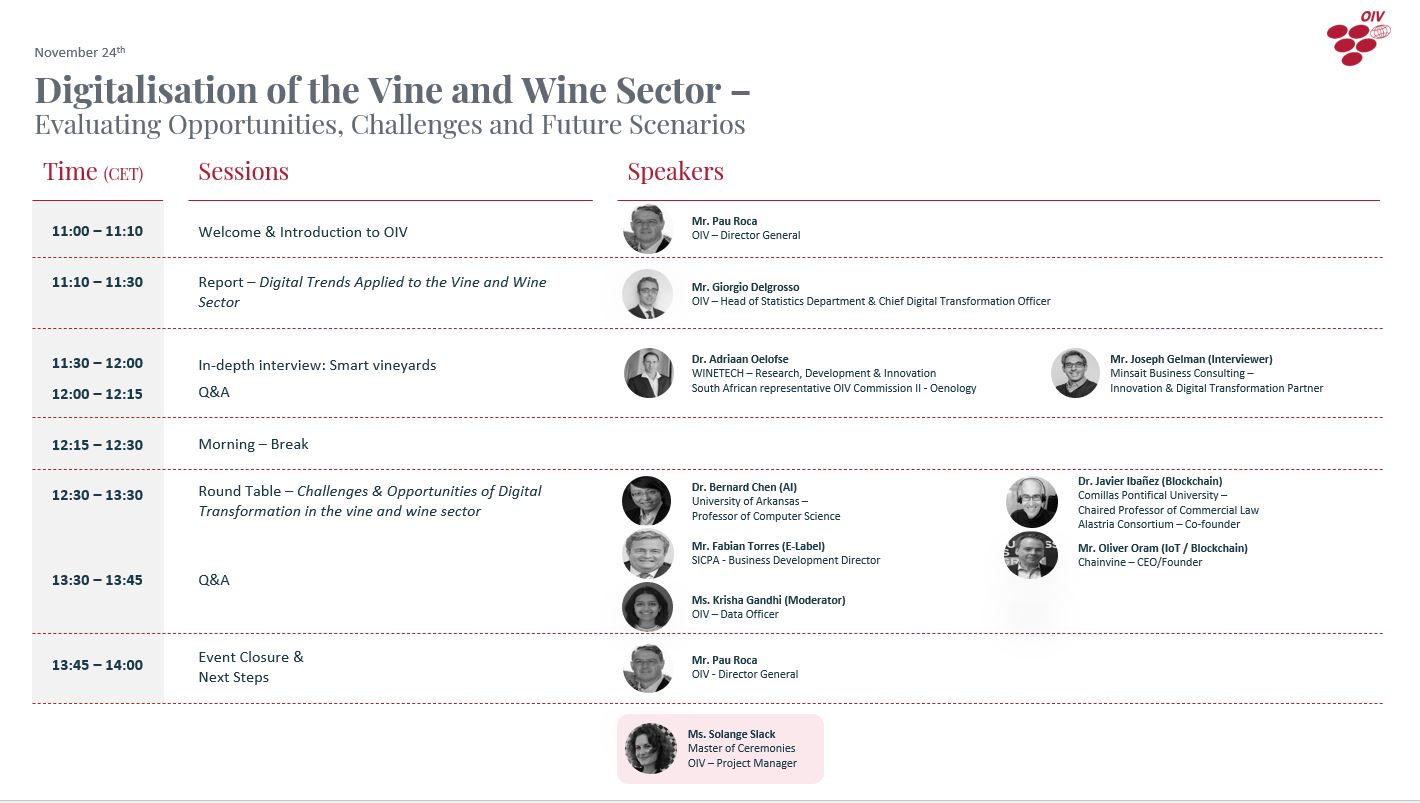Select the In-depth interview: Smart vineyards session
The image size is (1420, 803).
[x=317, y=365]
